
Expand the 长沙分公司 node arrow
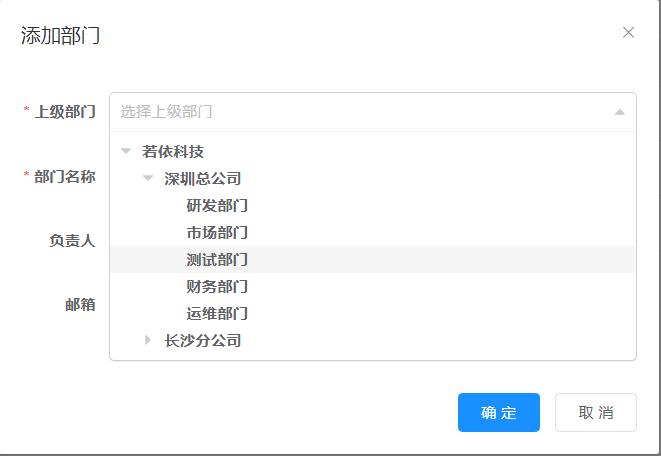[148, 340]
